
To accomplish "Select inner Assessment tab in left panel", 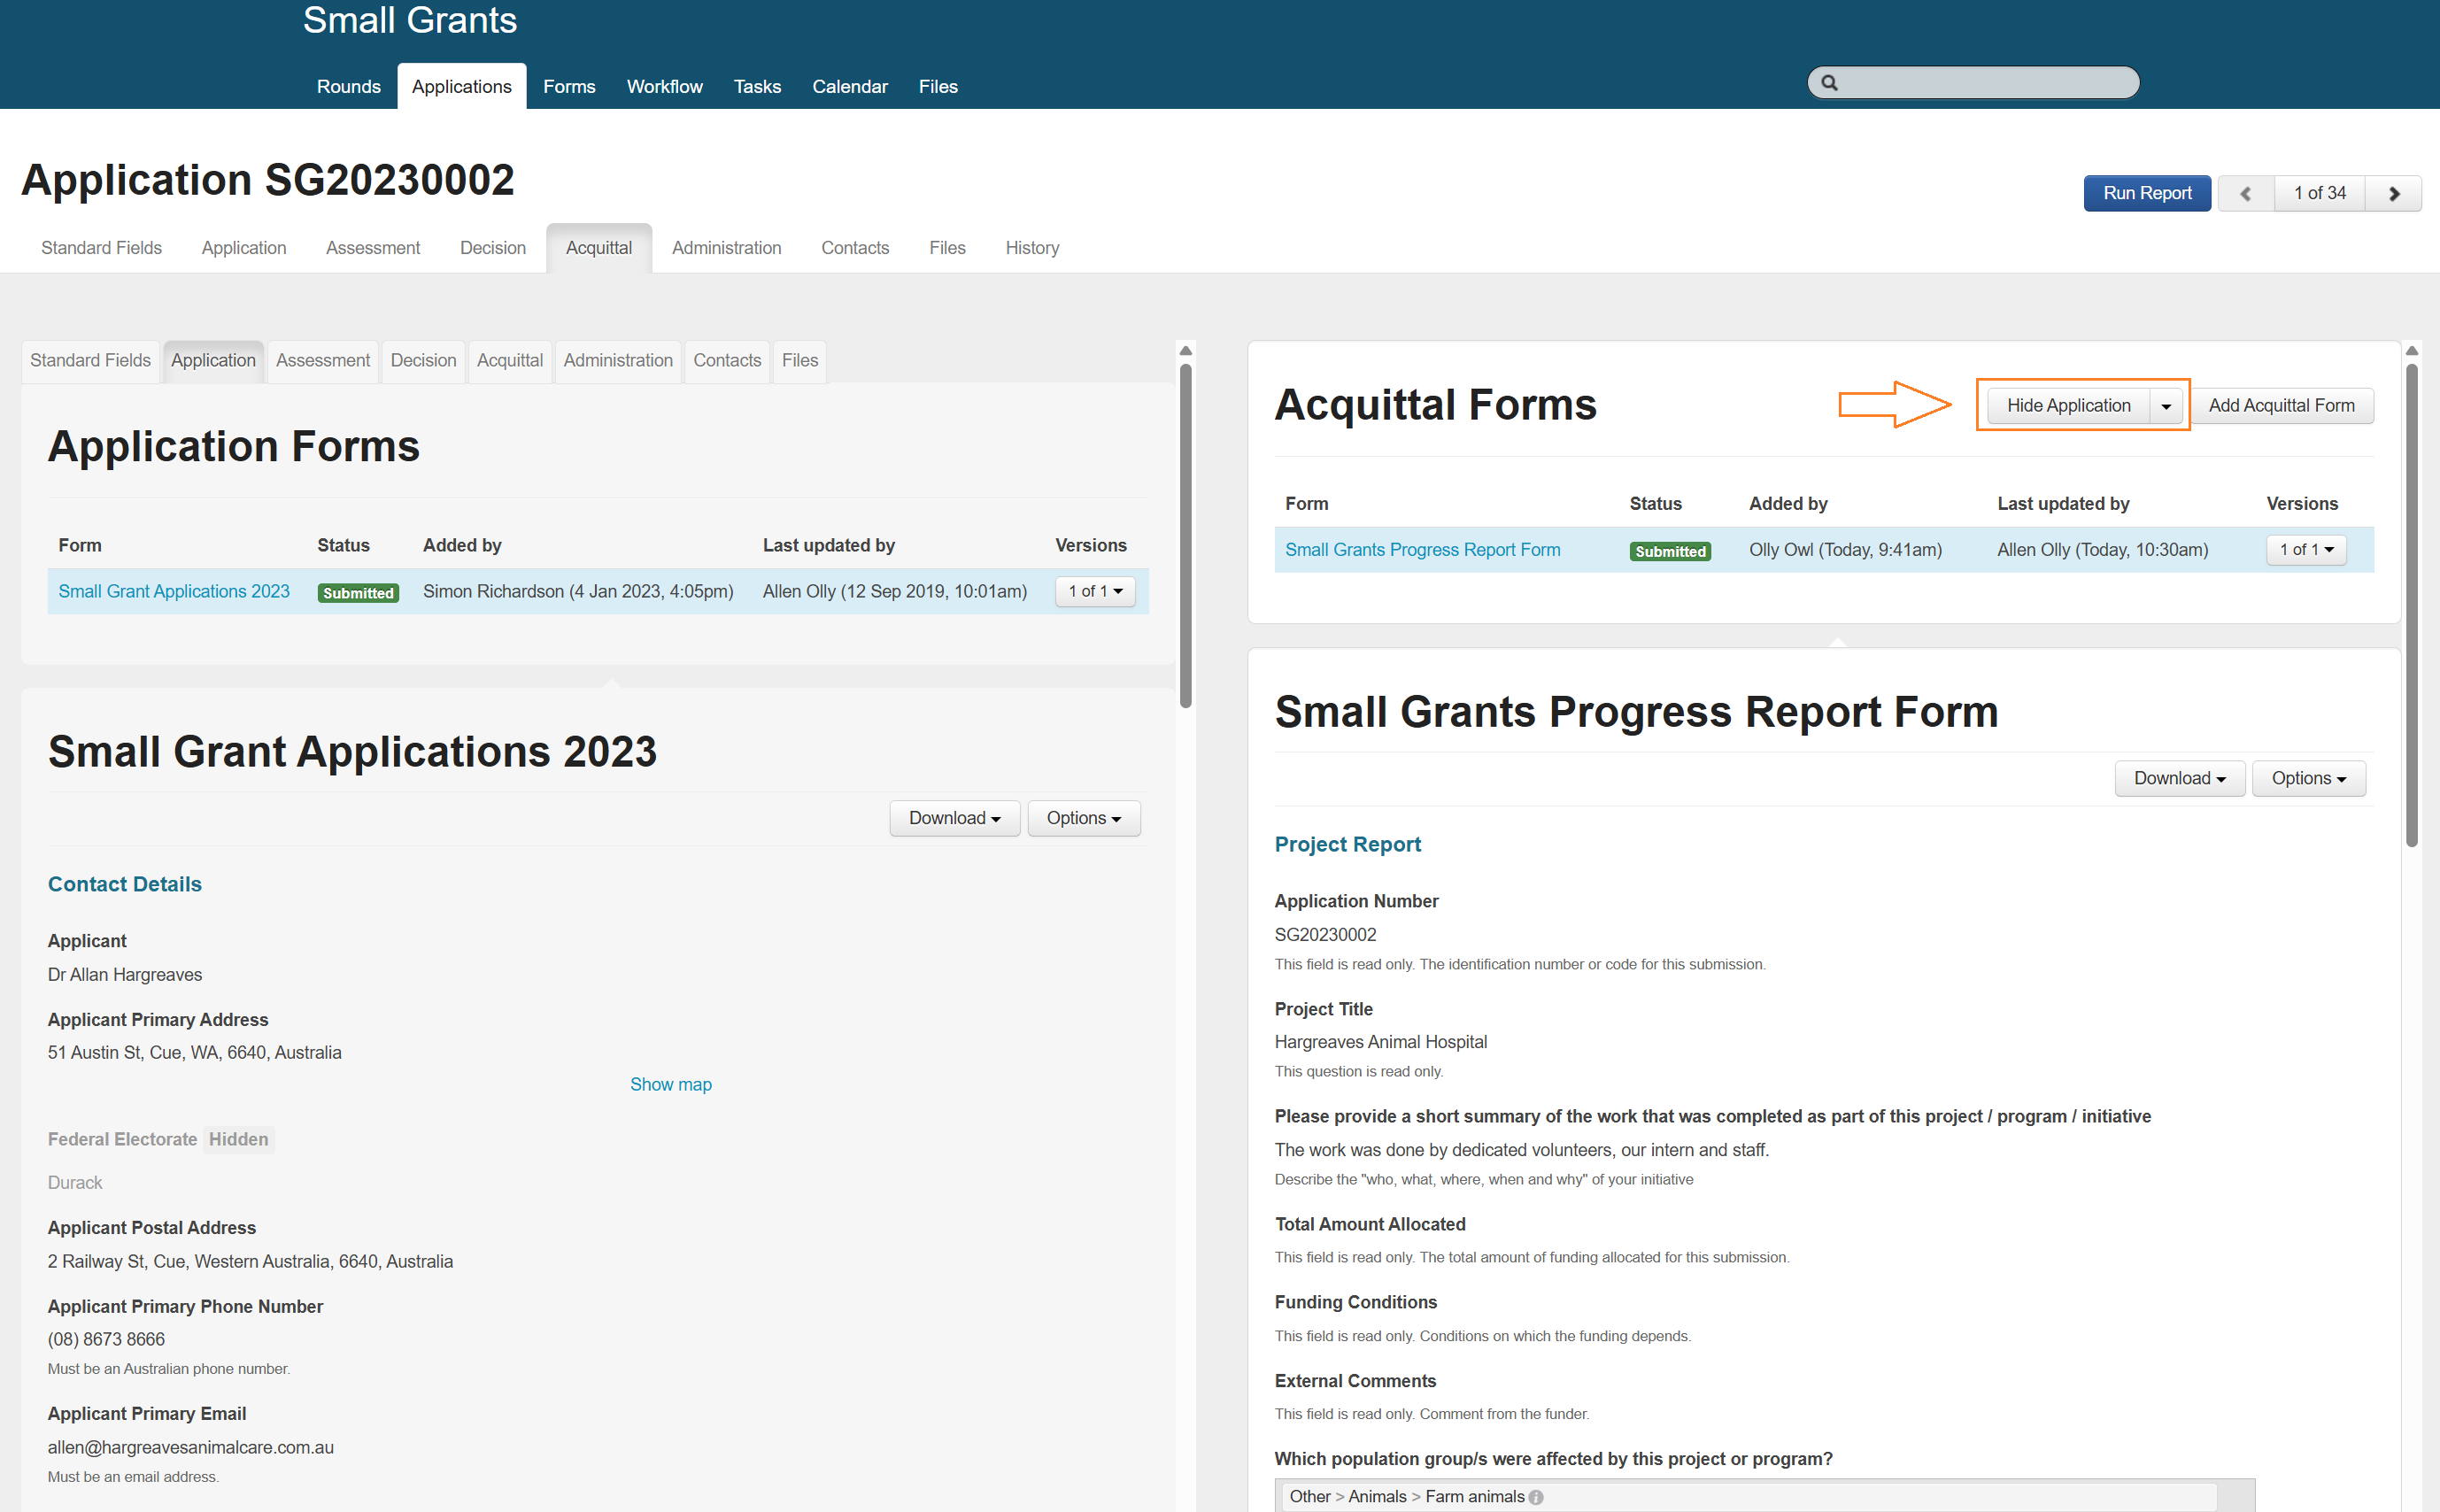I will [322, 360].
